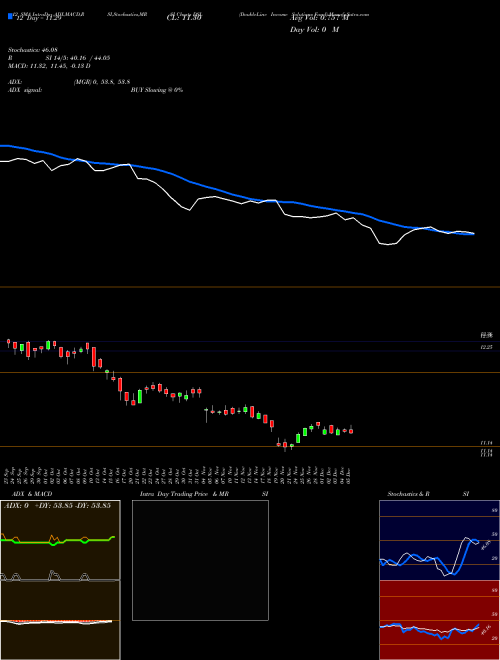Viewport: 500px width, 660px height.
Task: Click the MACD values line
Action: [49, 66]
